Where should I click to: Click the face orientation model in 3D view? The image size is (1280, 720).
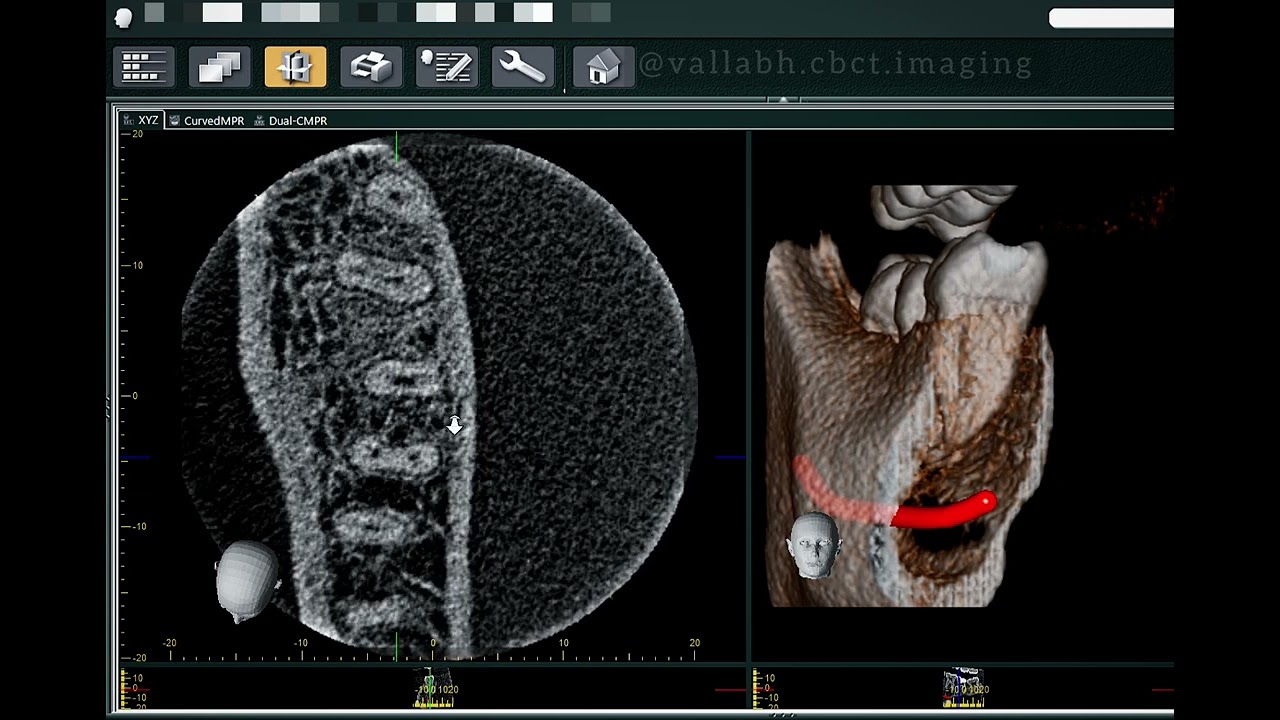pos(814,545)
